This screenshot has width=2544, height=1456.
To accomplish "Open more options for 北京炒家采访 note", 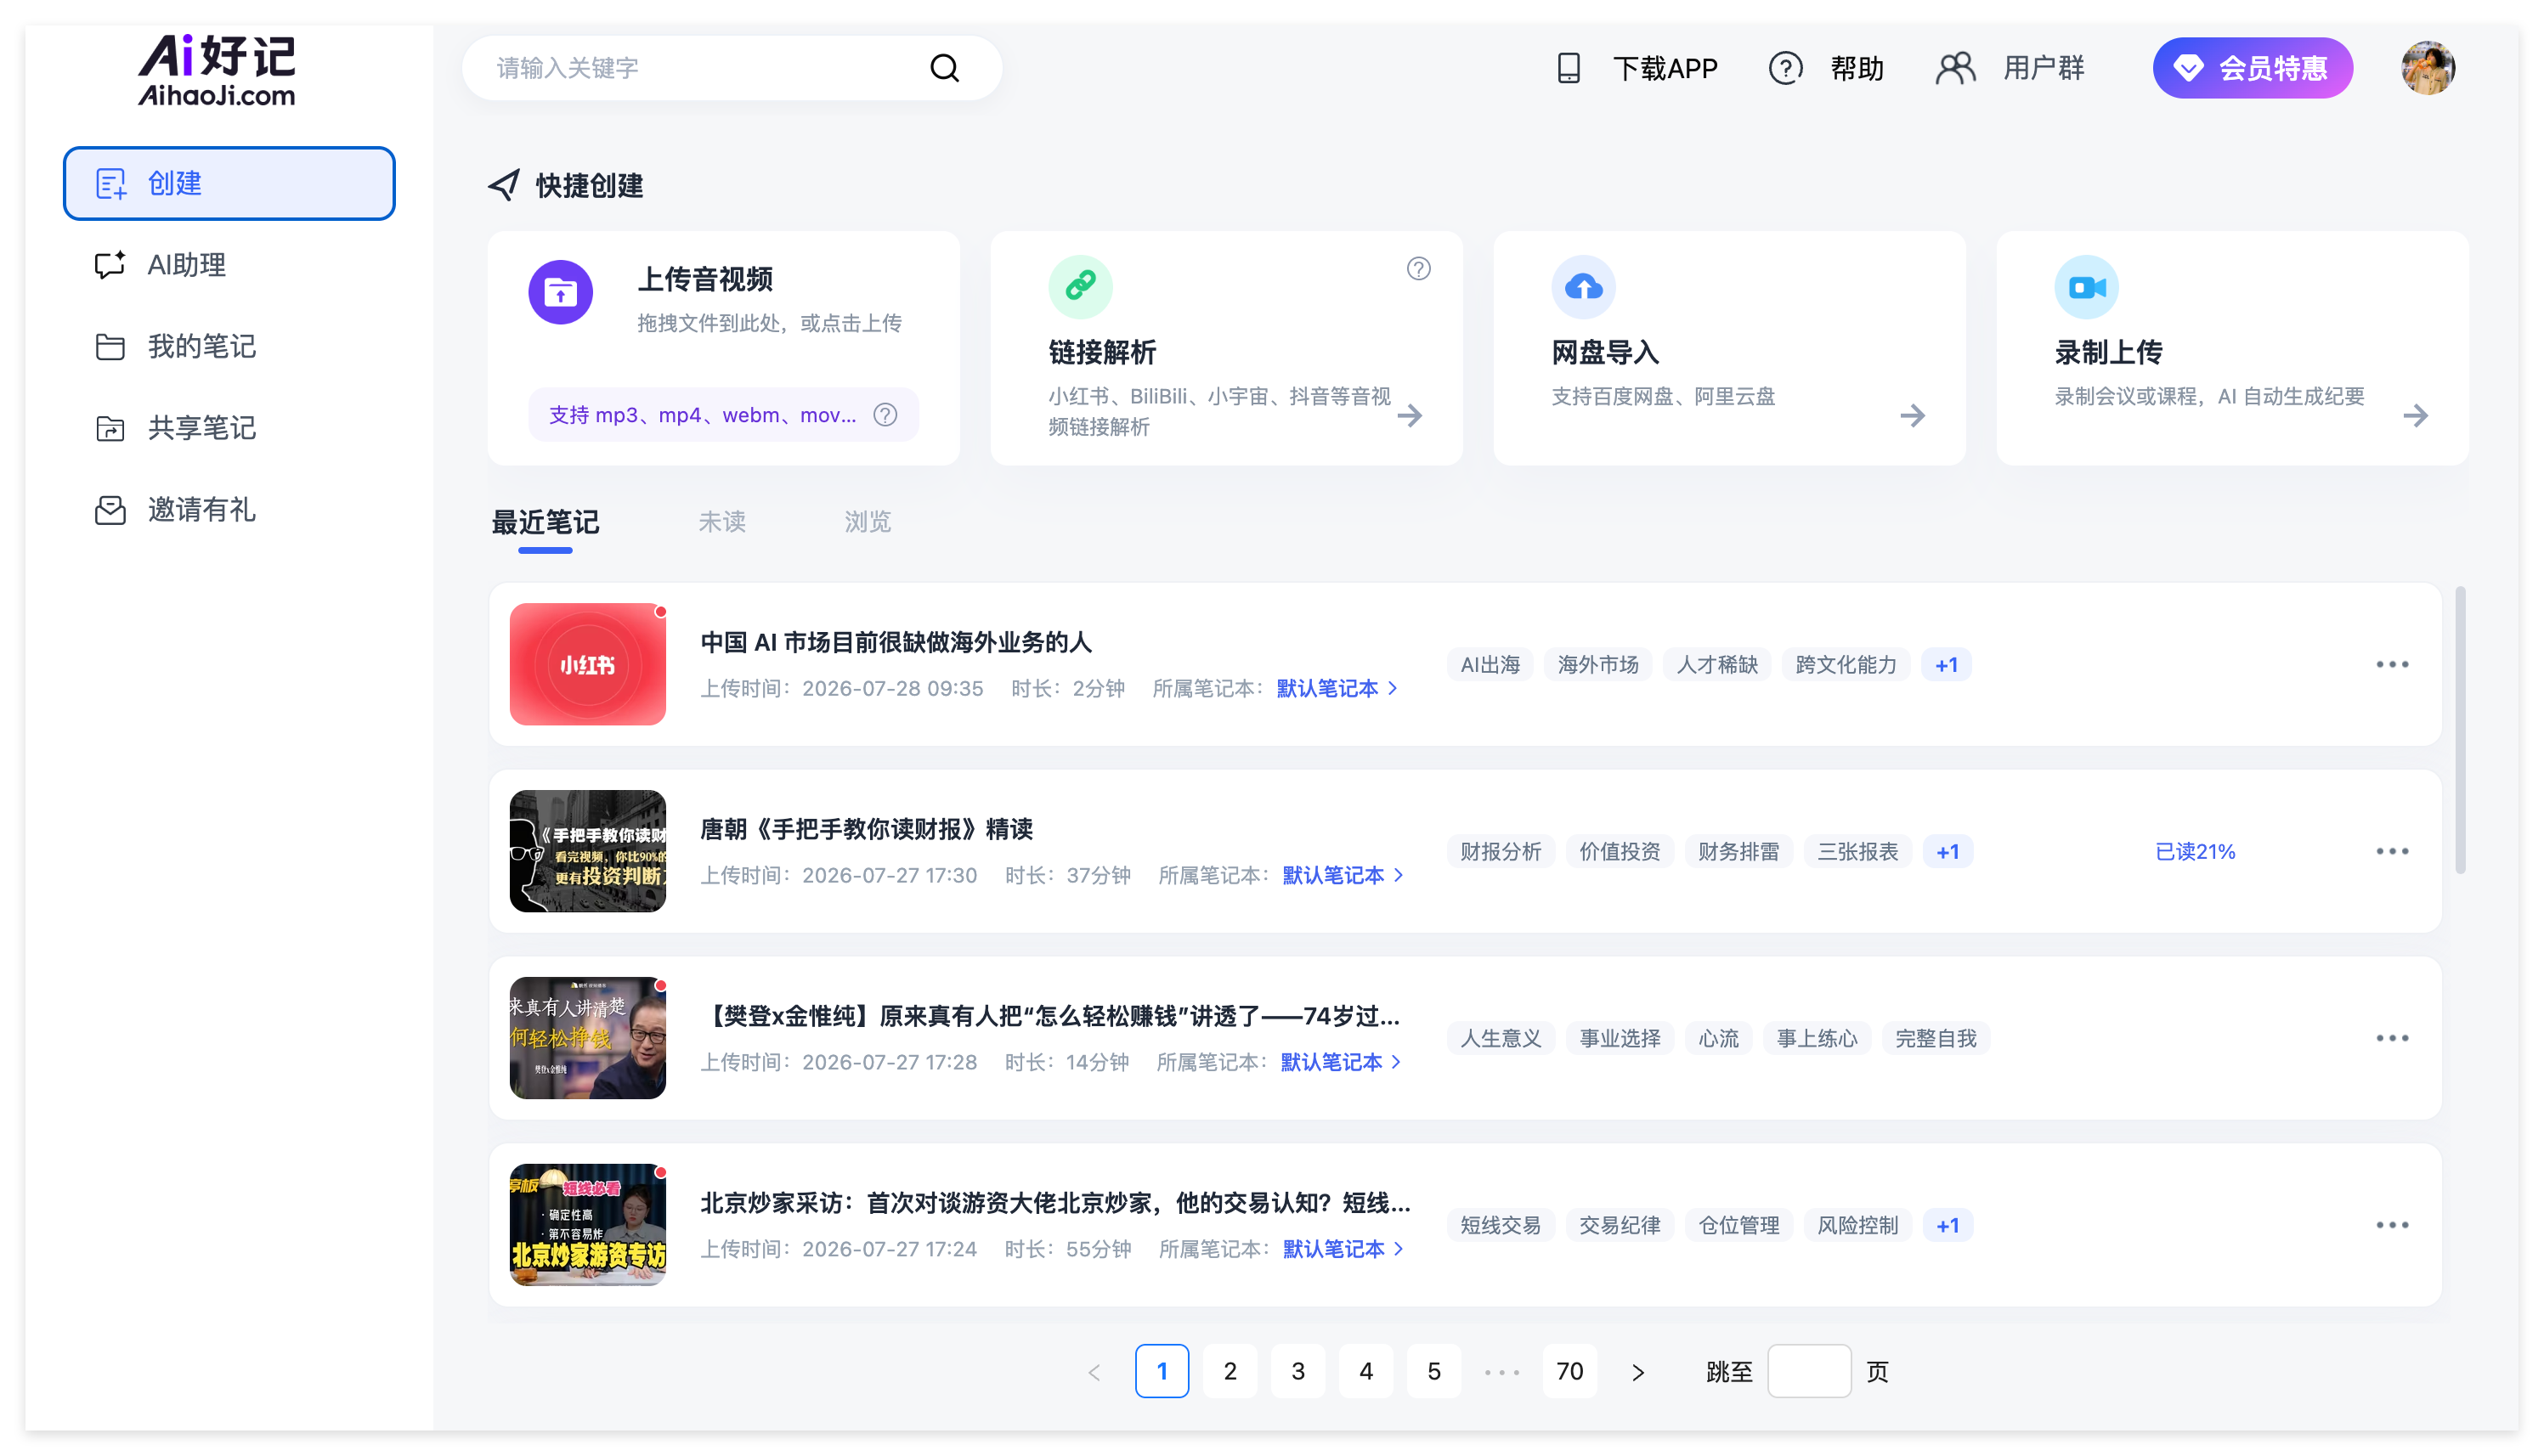I will 2392,1225.
